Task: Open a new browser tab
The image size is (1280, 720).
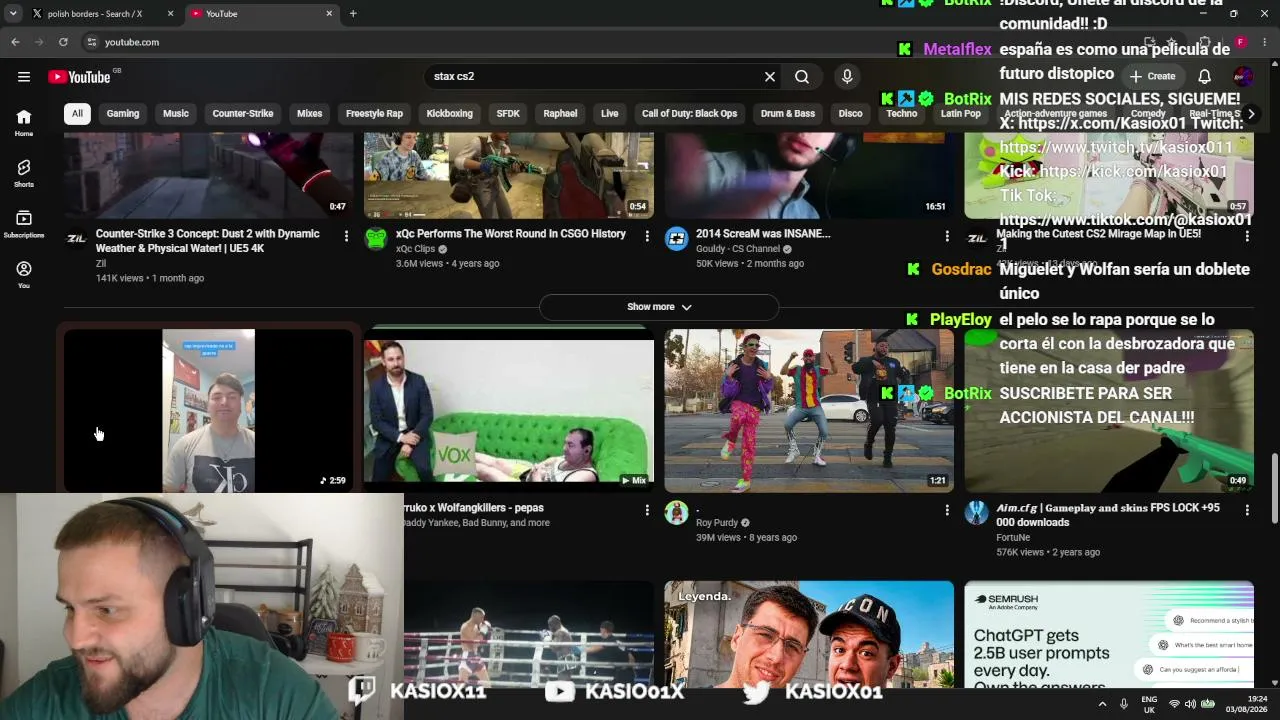Action: pos(353,14)
